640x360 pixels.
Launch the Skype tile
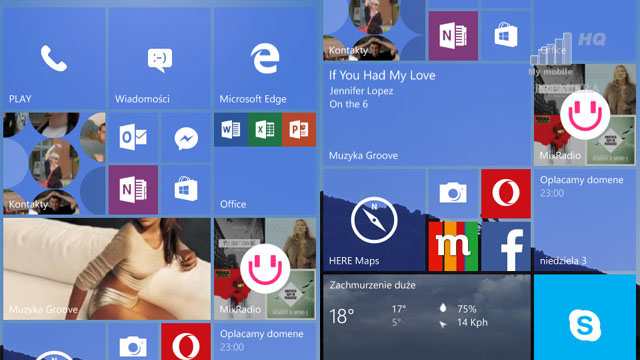585,317
